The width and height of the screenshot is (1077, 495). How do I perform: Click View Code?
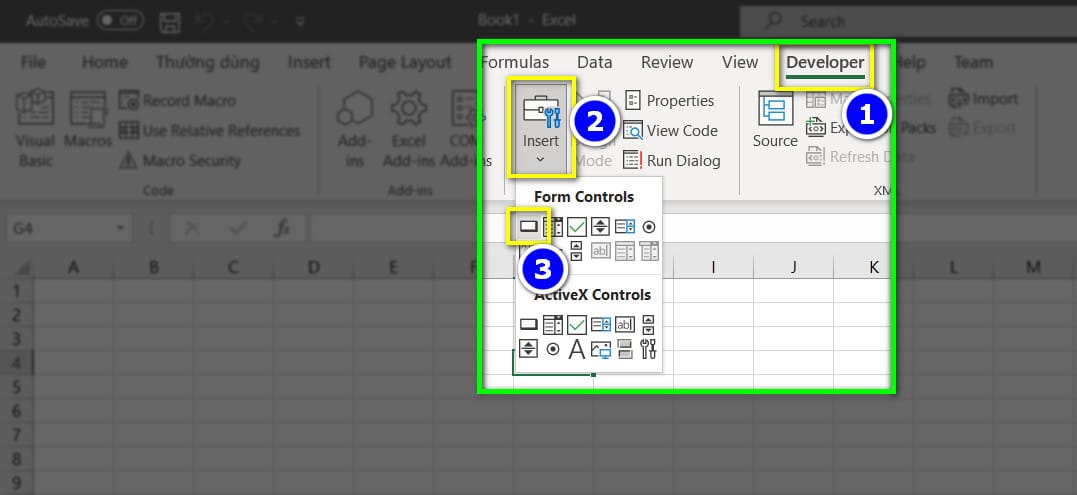670,130
